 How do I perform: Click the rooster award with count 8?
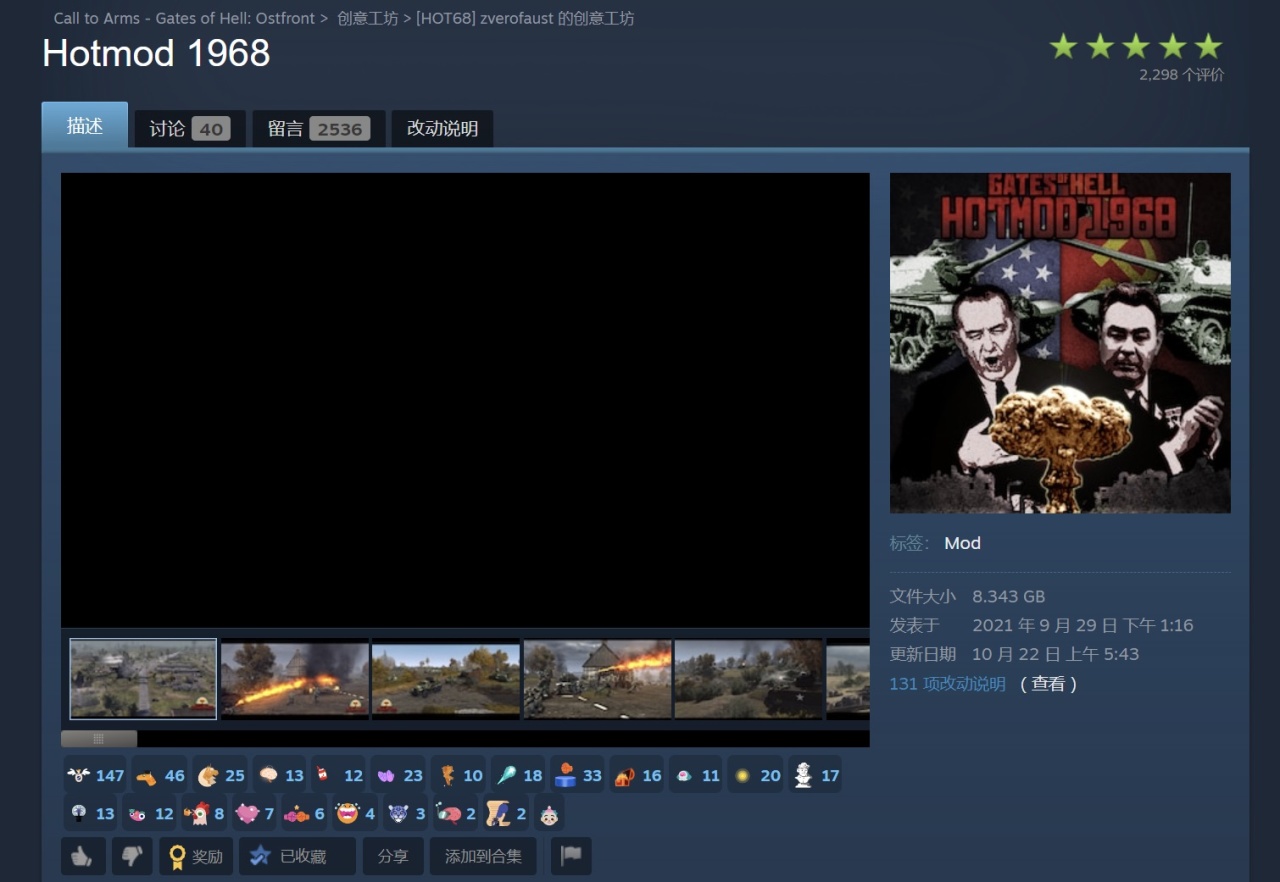coord(205,814)
